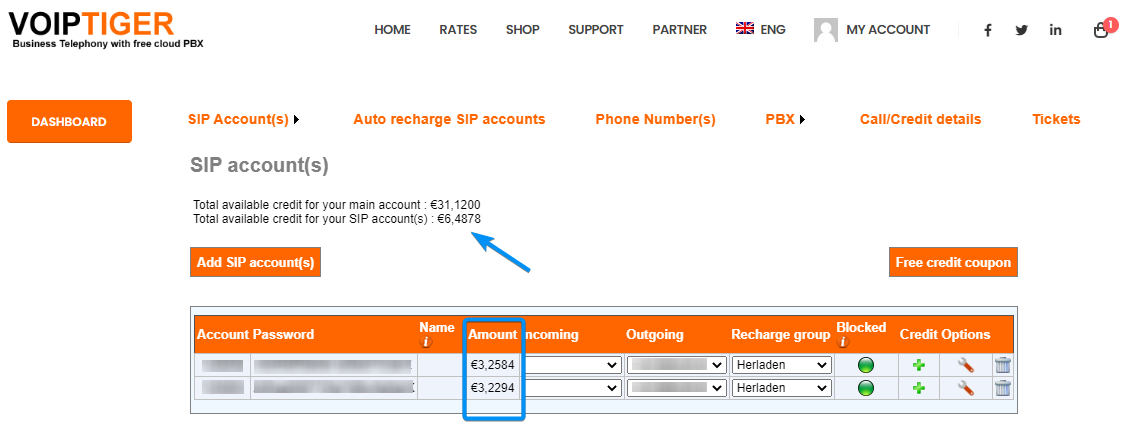Expand the PBX submenu
Screen dimensions: 1131x435
tap(785, 120)
